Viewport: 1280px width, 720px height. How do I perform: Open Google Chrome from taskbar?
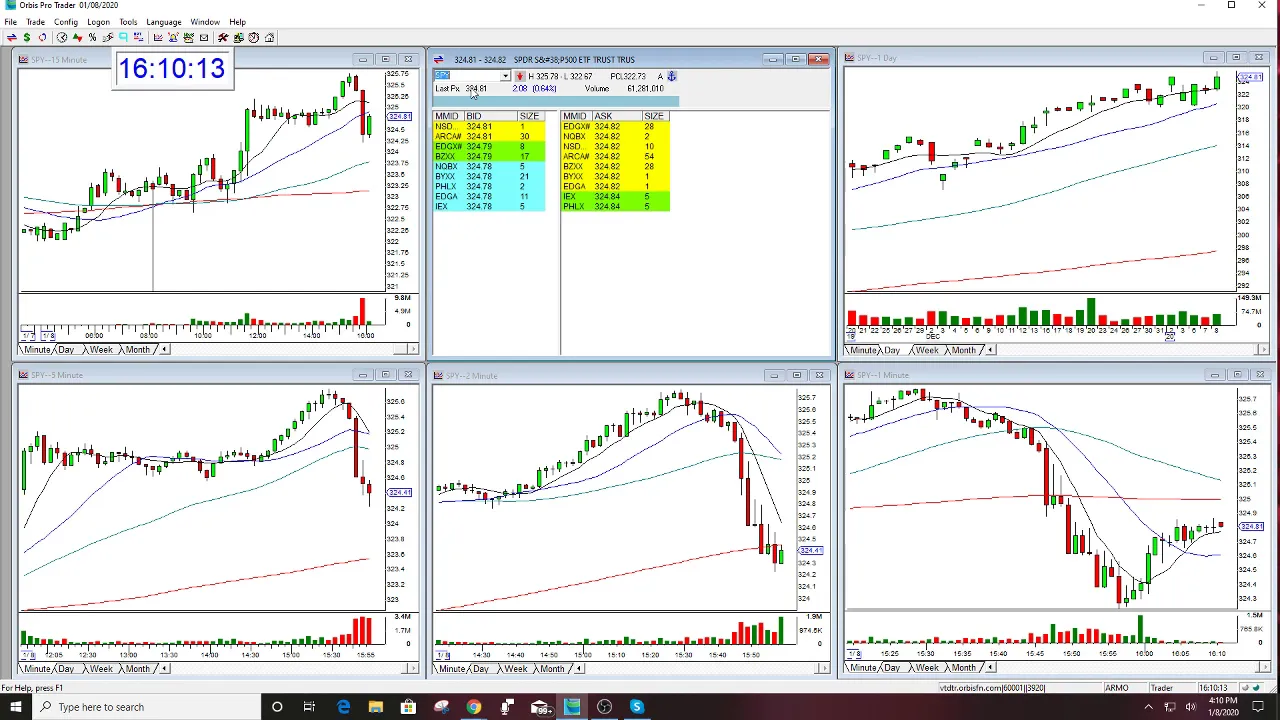click(x=474, y=707)
